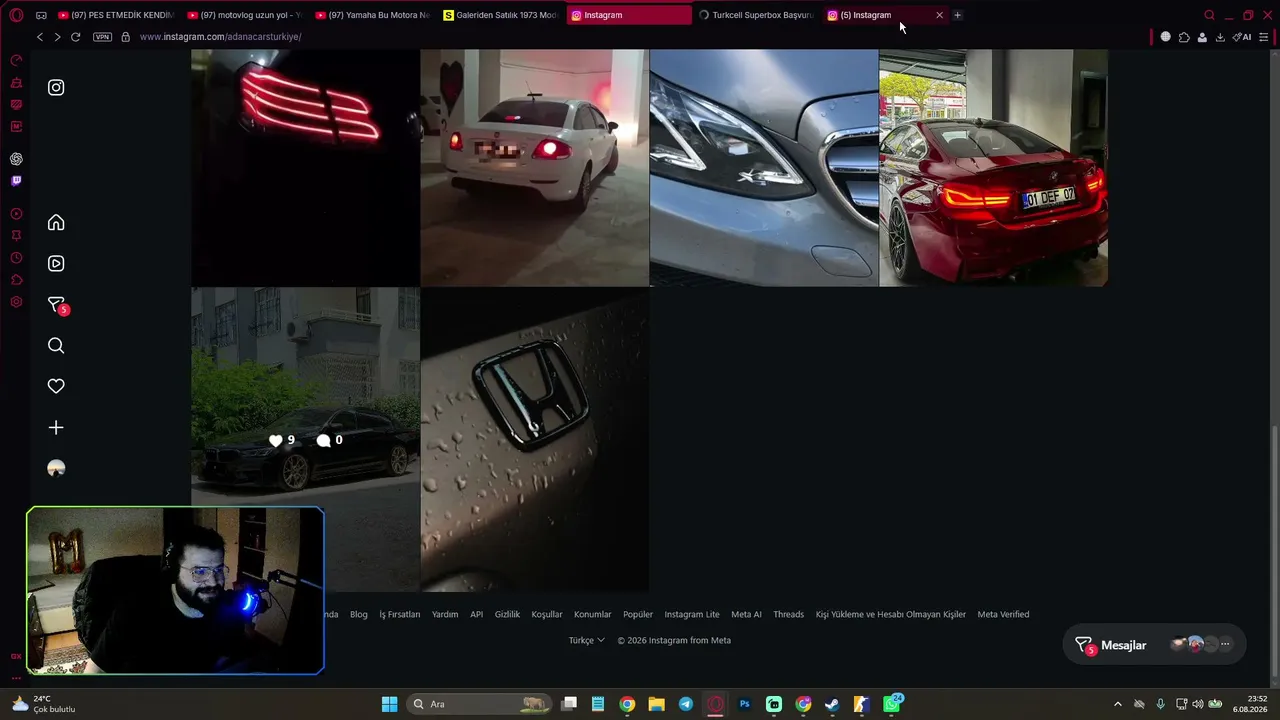
Task: Click the taskbar Ara search box
Action: click(480, 704)
